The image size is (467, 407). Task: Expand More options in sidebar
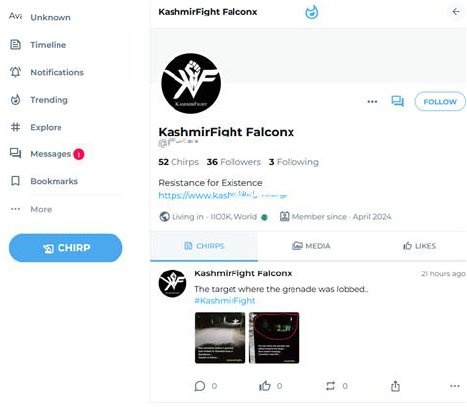click(31, 209)
